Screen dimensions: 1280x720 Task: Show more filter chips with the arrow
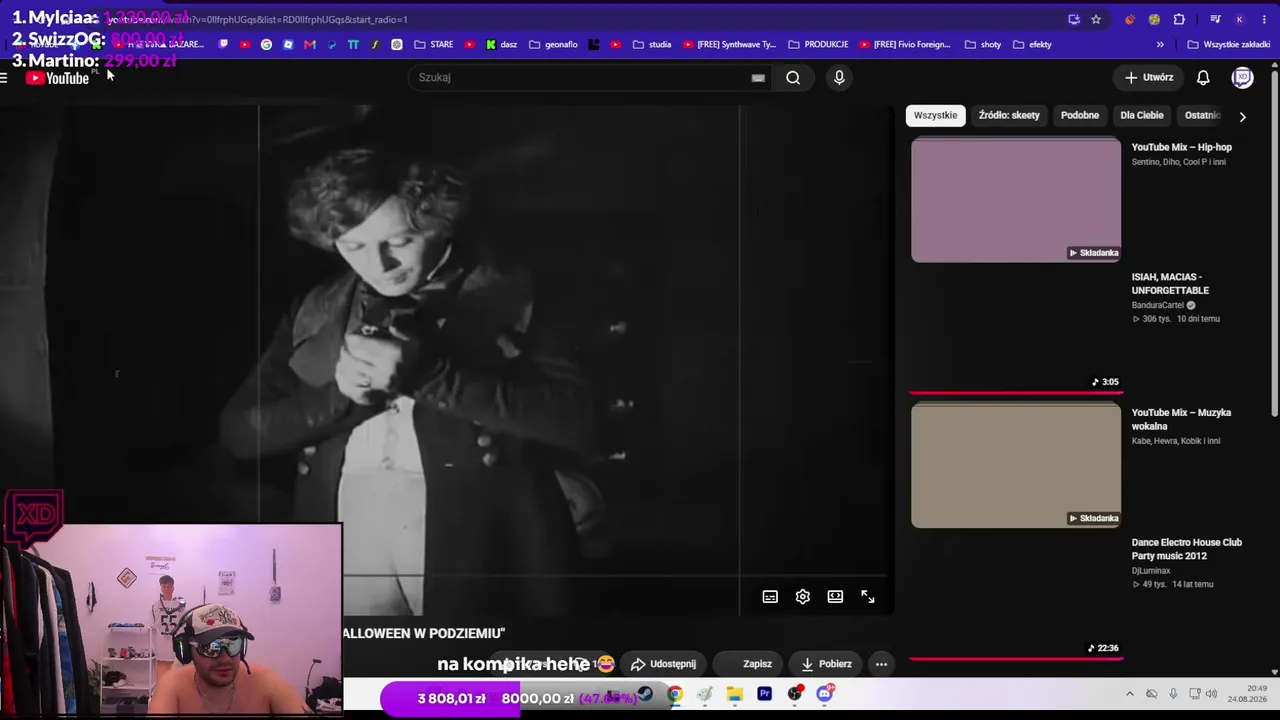click(x=1242, y=116)
